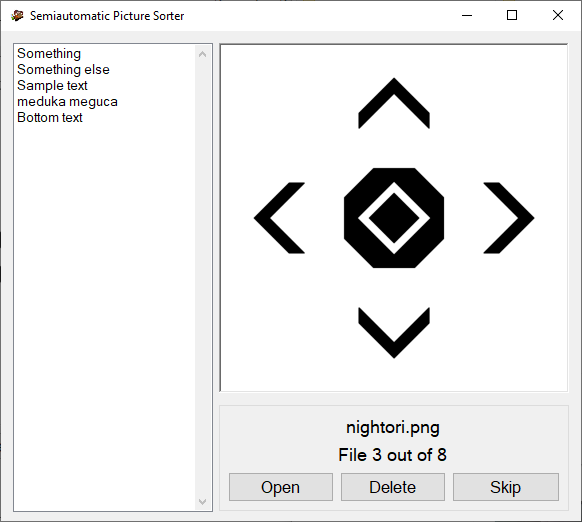Viewport: 582px width, 522px height.
Task: Maximize the Semiautomatic Picture Sorter window
Action: click(512, 15)
